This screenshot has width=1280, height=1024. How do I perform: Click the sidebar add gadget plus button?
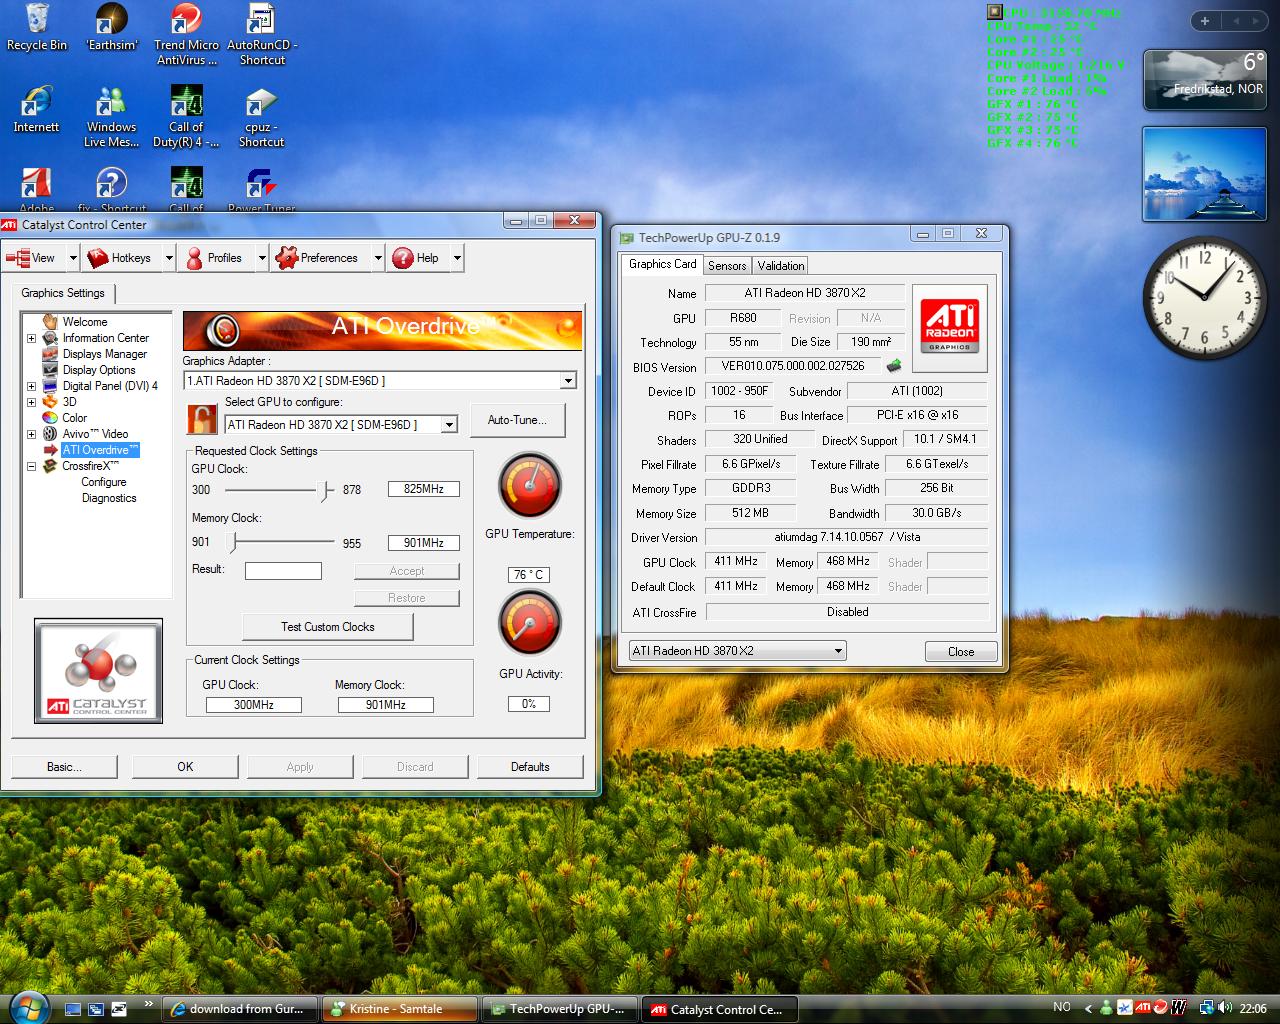click(x=1205, y=21)
